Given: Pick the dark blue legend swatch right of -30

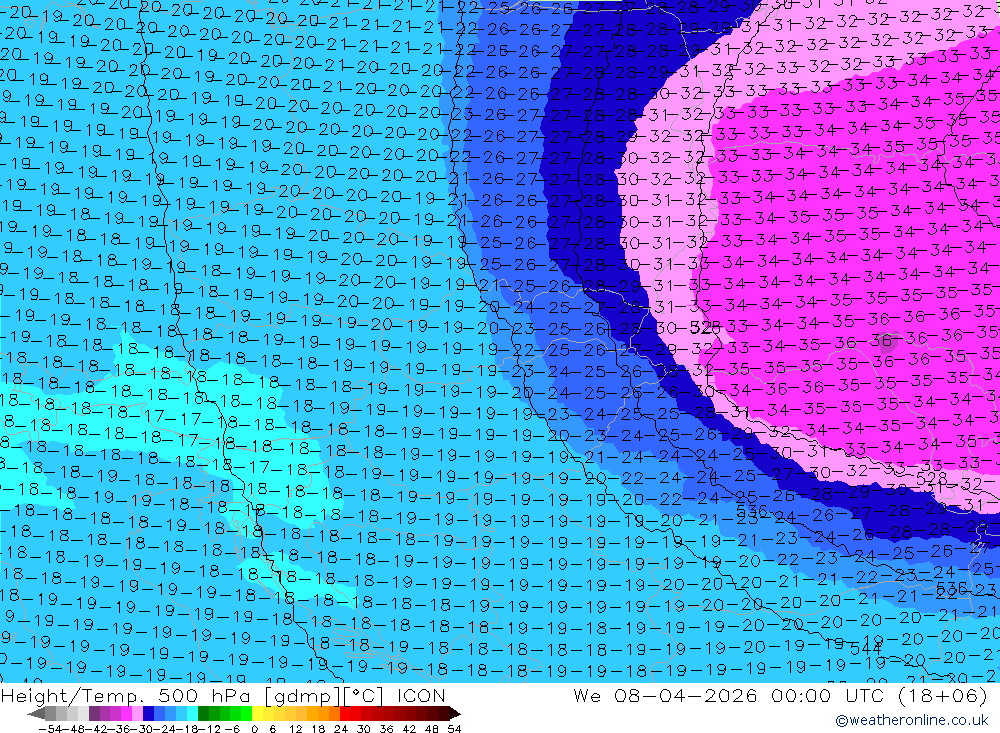Looking at the screenshot, I should (148, 714).
